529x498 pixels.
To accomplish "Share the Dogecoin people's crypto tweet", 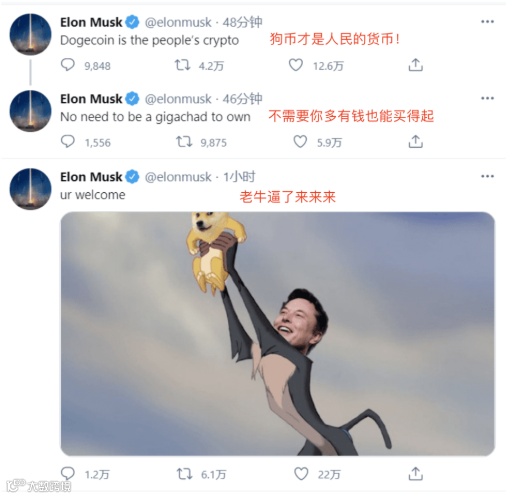I will (x=415, y=65).
